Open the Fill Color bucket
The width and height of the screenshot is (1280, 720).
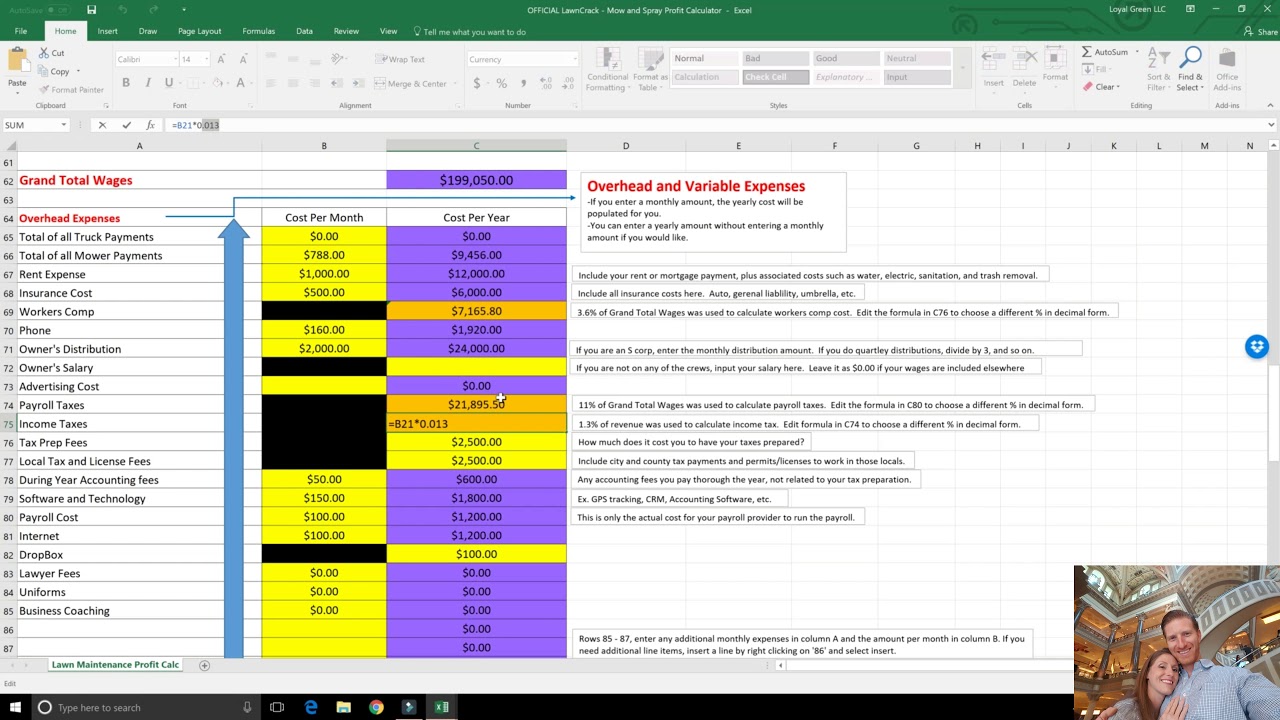[x=217, y=83]
